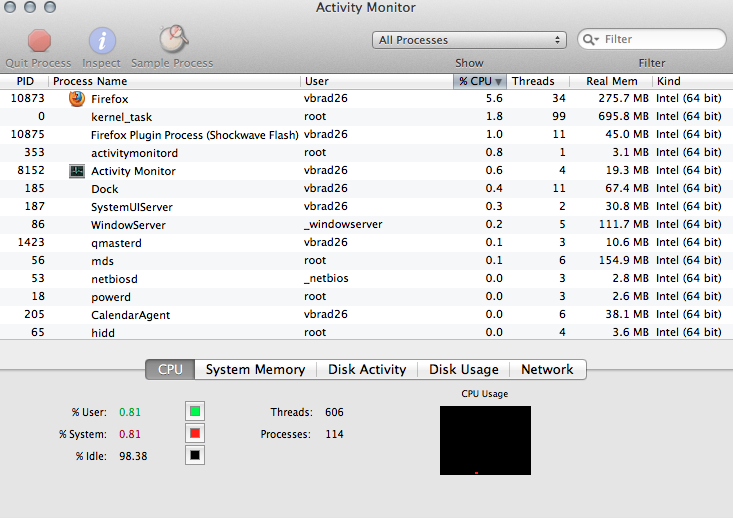Viewport: 733px width, 518px height.
Task: Click PID 10875 cell
Action: click(x=28, y=134)
